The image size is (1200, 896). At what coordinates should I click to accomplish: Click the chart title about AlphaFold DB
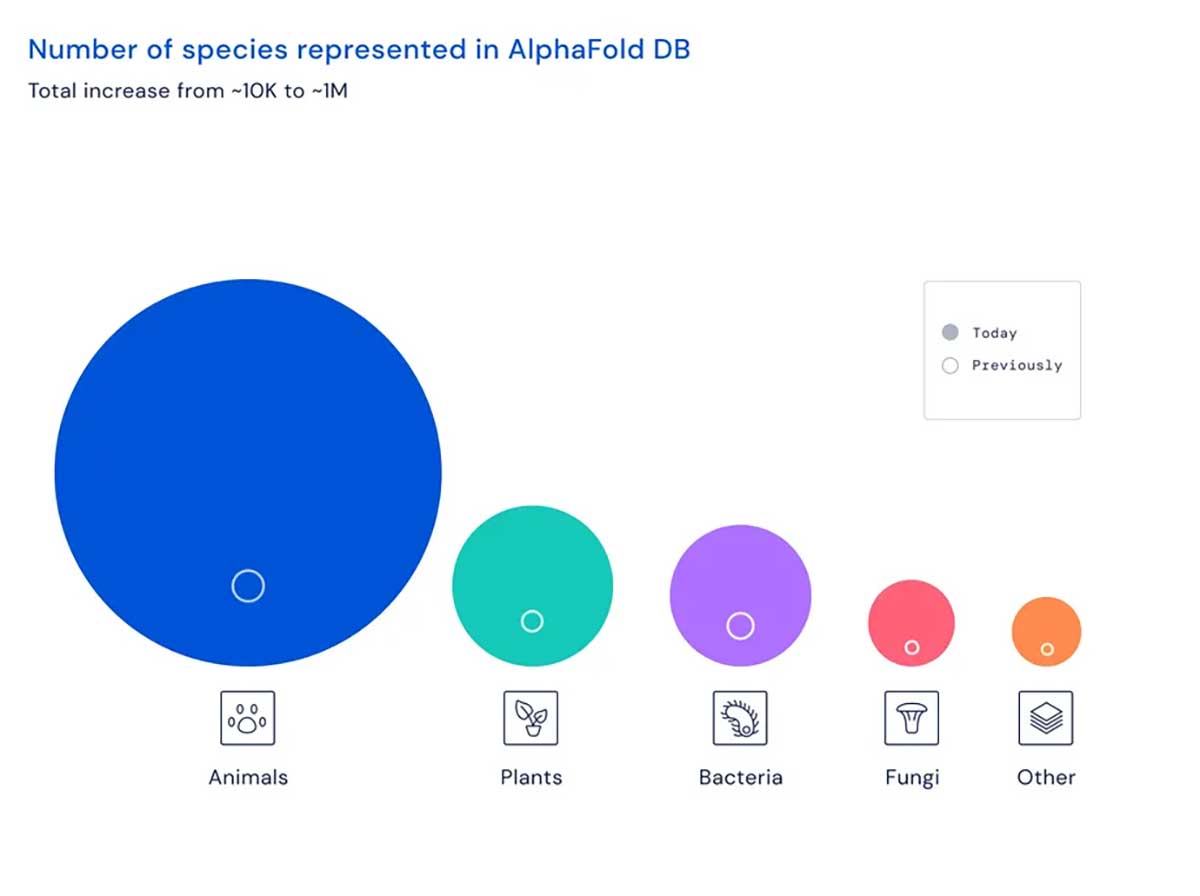pyautogui.click(x=359, y=49)
